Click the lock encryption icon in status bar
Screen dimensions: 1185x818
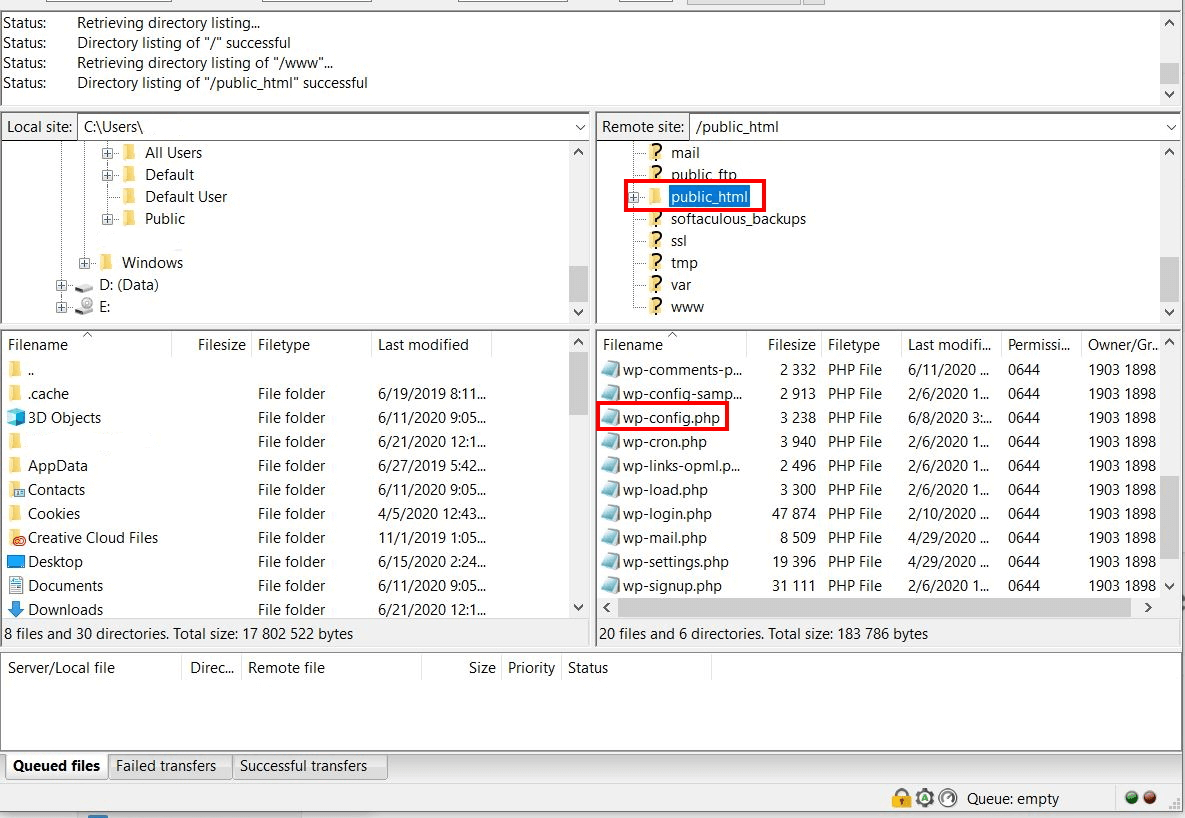coord(901,798)
